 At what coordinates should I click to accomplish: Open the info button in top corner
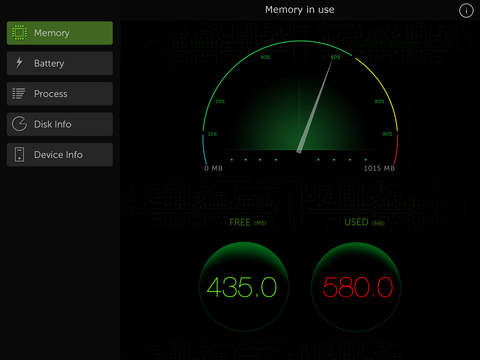point(466,11)
